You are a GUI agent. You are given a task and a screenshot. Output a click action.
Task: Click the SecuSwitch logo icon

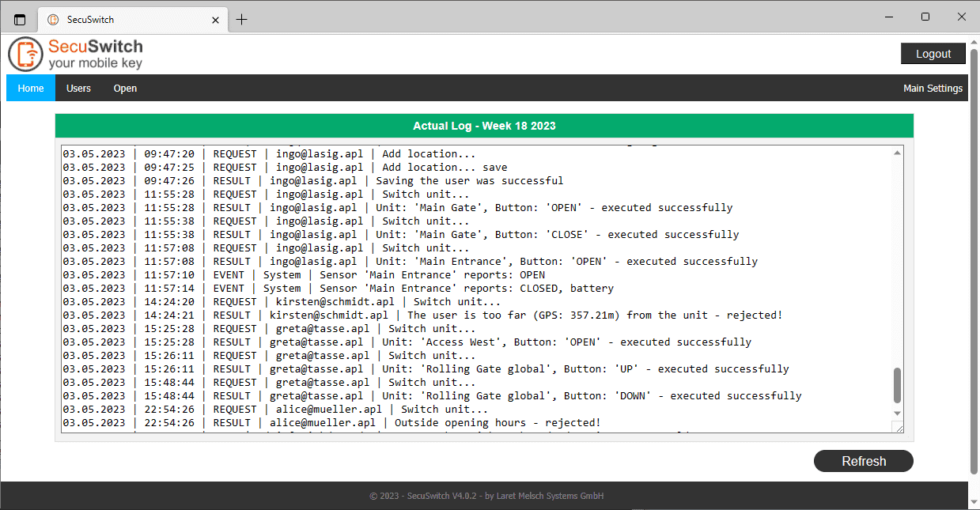(x=26, y=54)
